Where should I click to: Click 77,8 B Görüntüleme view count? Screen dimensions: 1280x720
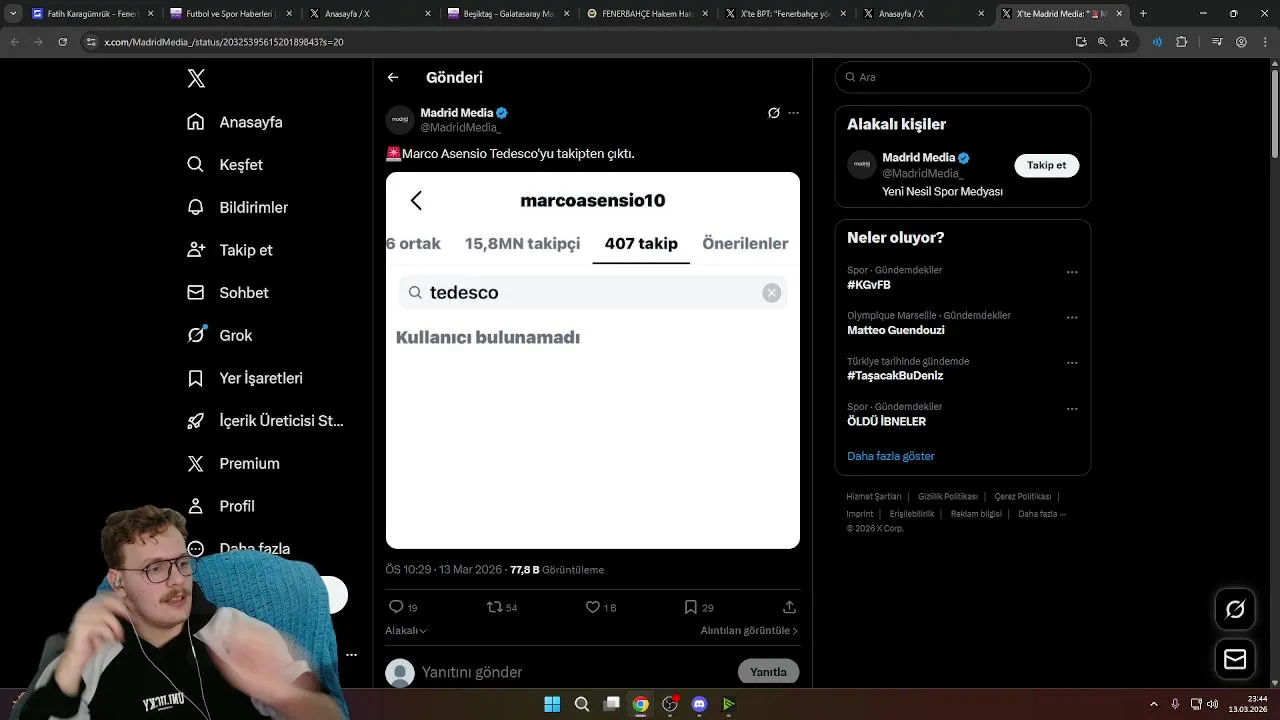click(557, 570)
